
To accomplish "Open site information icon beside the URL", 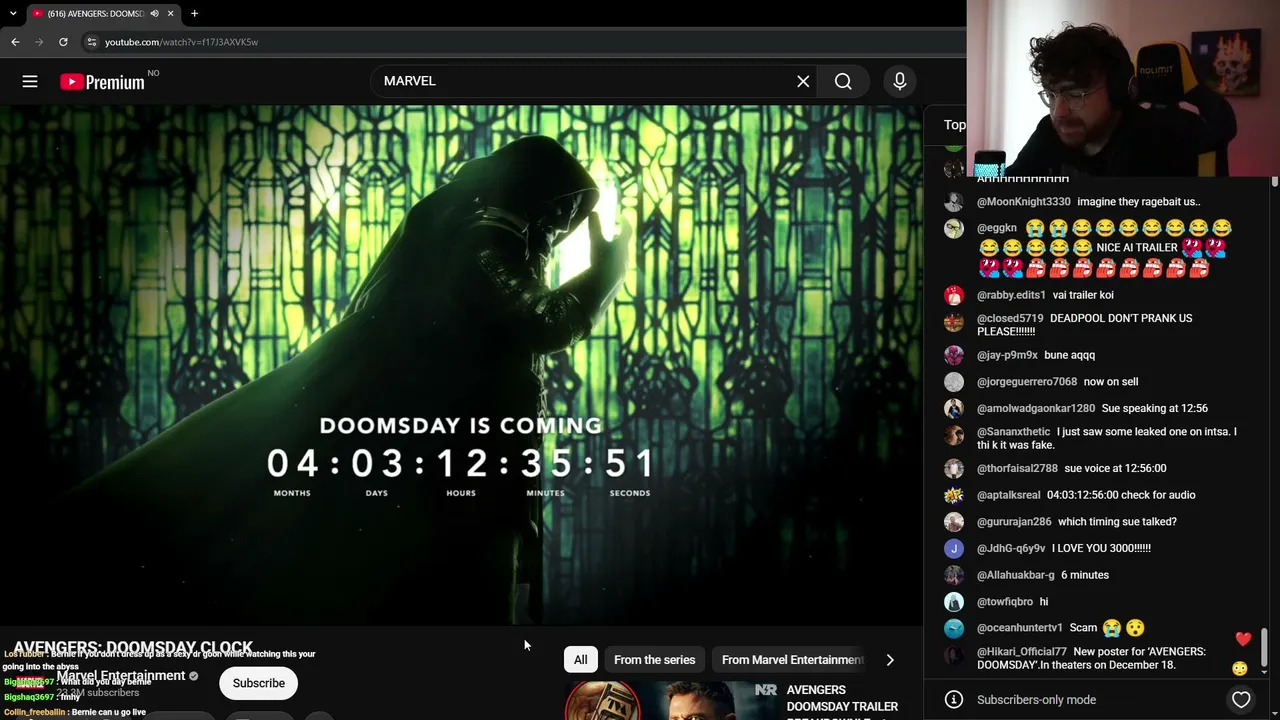I will [91, 42].
